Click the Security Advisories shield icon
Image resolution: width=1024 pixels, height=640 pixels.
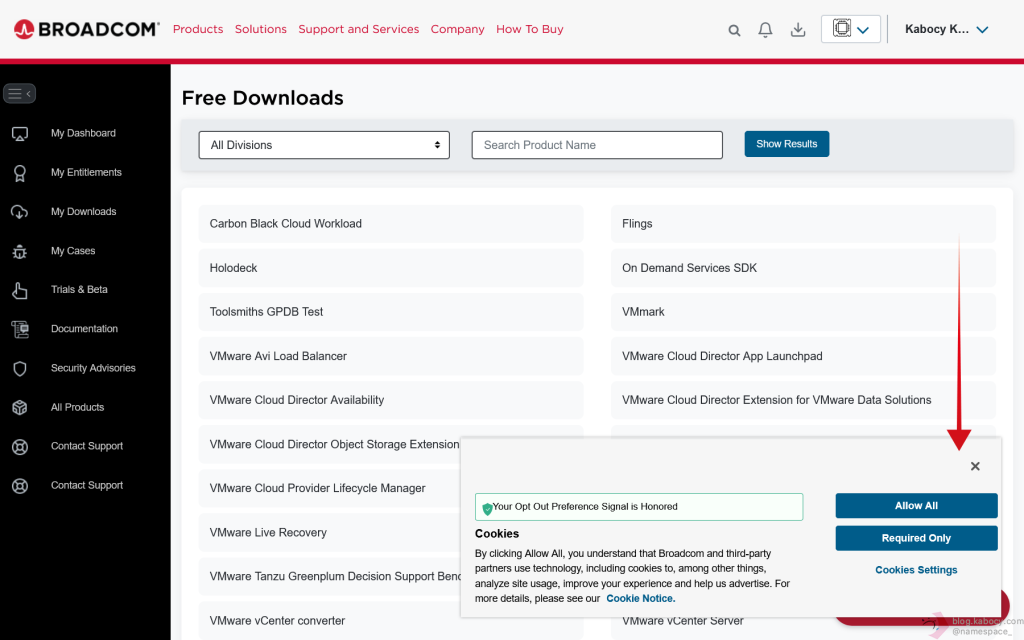click(19, 369)
